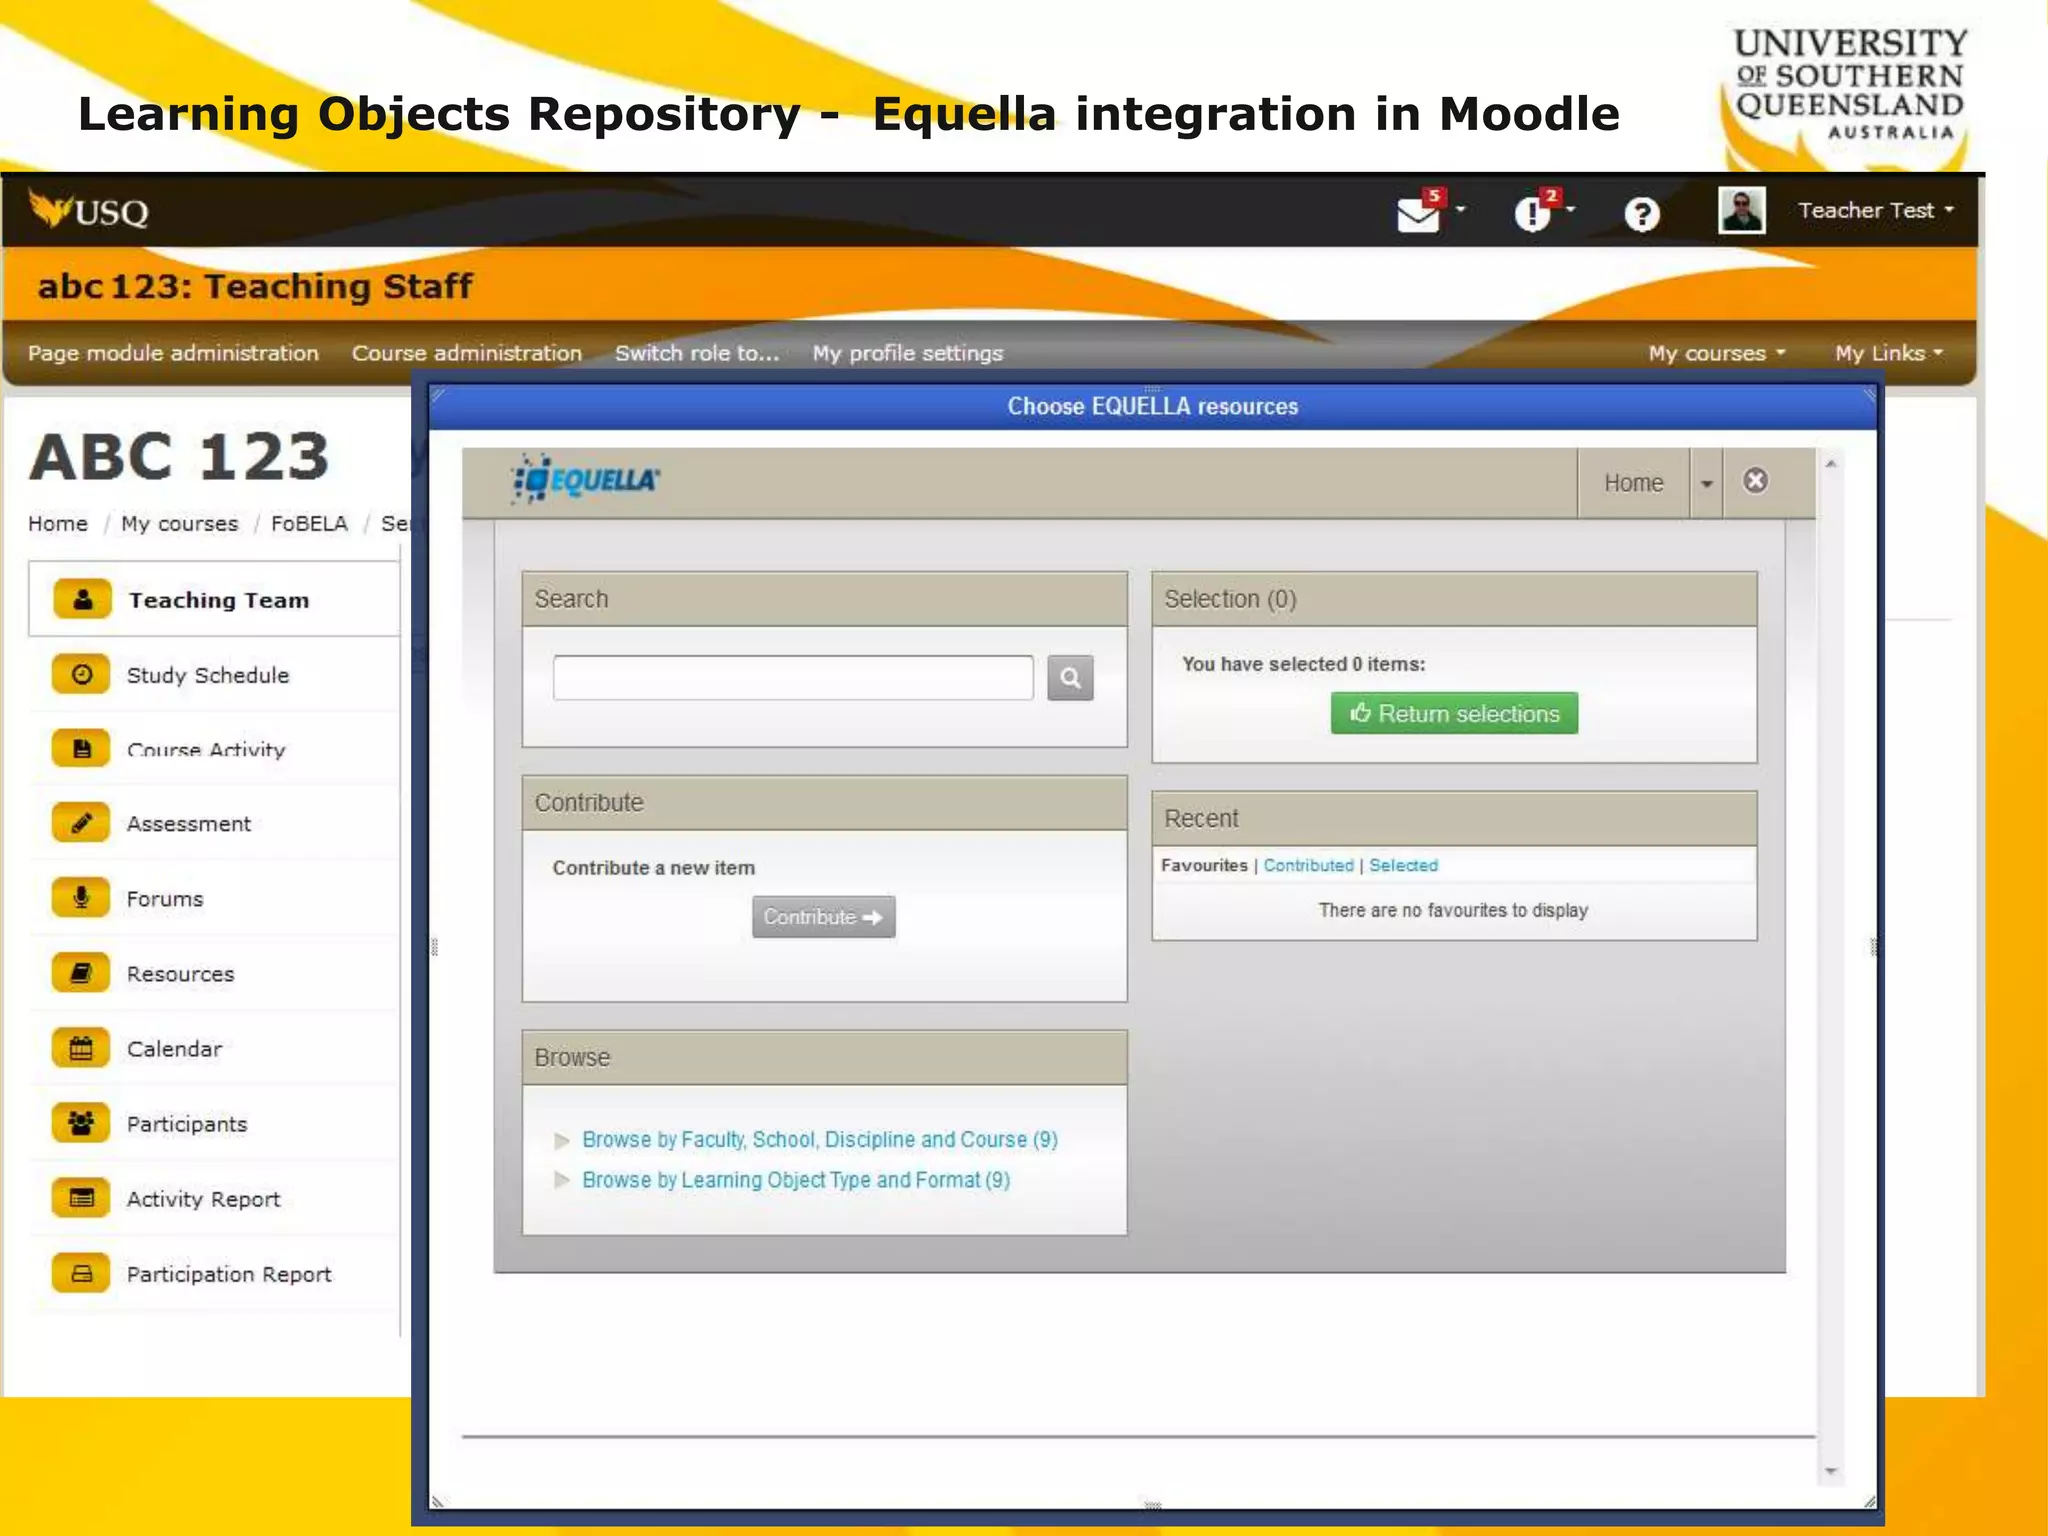Open the alerts exclamation icon
Viewport: 2048px width, 1536px height.
pyautogui.click(x=1532, y=214)
